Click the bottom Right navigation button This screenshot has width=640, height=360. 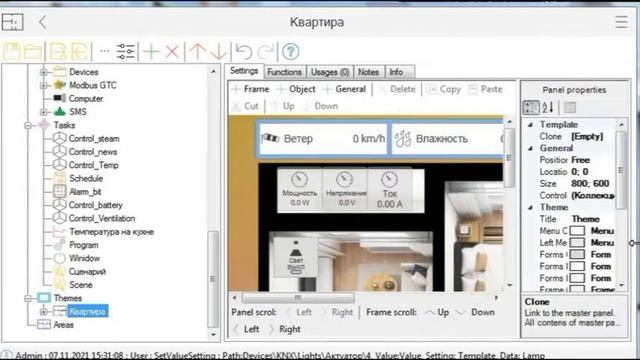[284, 329]
